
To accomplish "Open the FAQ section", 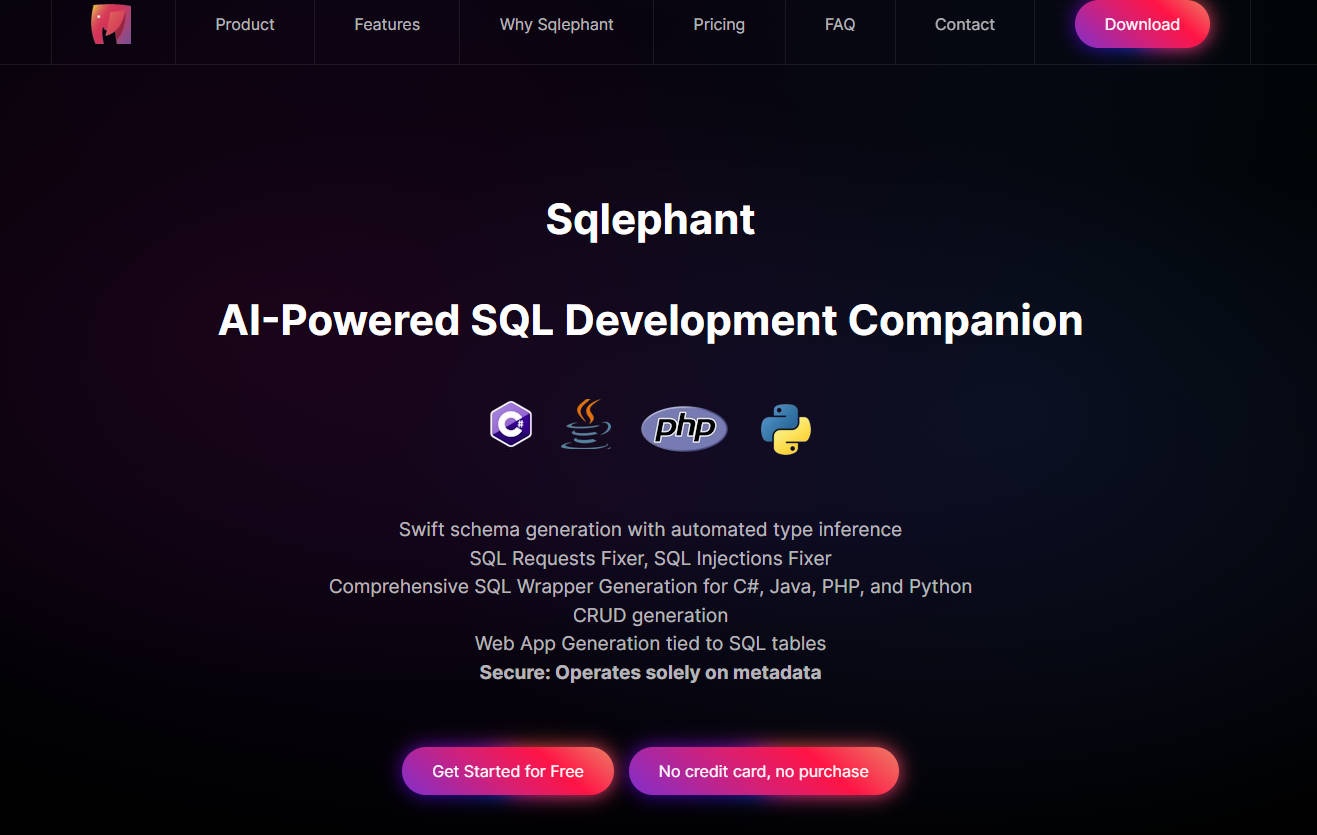I will [x=840, y=24].
